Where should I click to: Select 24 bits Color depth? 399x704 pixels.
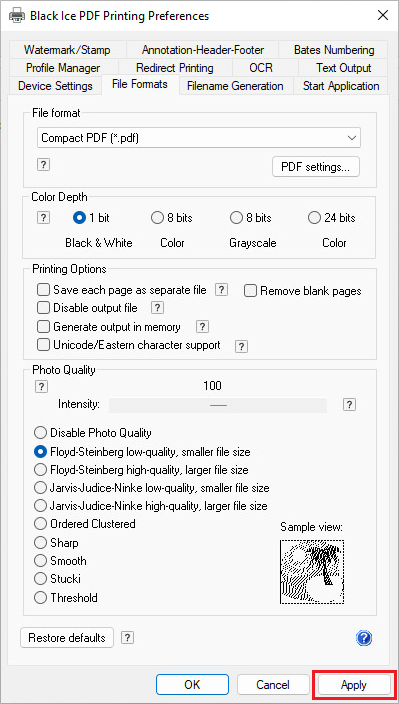[314, 218]
